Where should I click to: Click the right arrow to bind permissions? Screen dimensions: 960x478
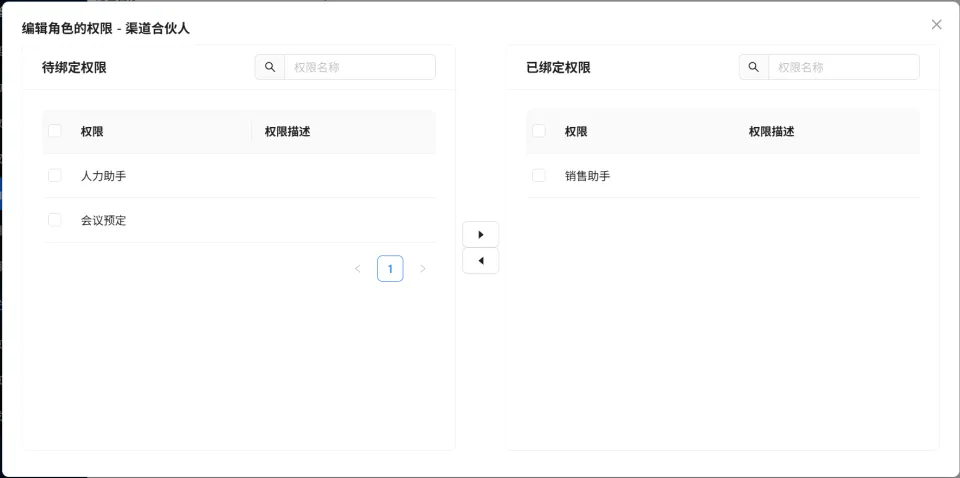[x=480, y=234]
